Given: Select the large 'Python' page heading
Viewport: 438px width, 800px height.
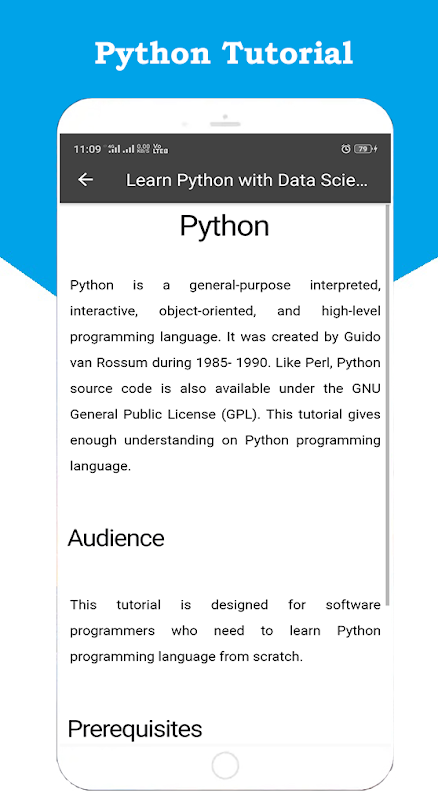Looking at the screenshot, I should pyautogui.click(x=225, y=226).
